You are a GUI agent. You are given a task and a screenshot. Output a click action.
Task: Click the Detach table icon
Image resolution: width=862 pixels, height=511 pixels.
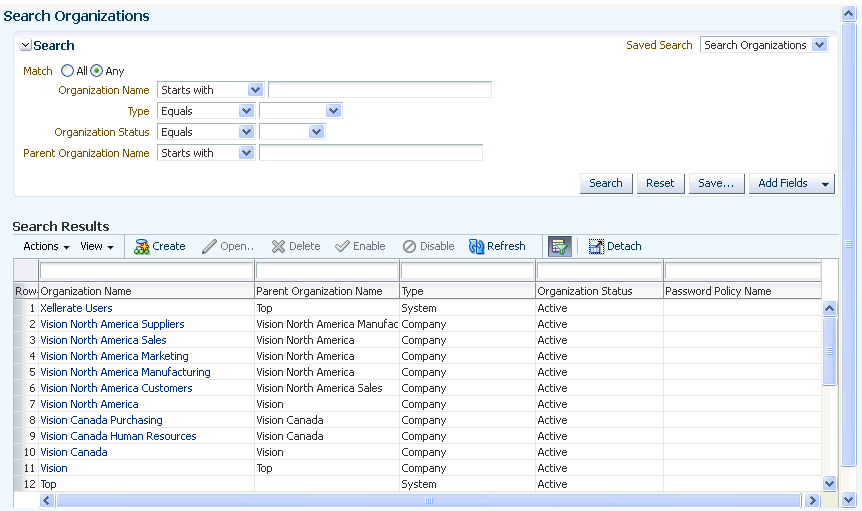pos(596,247)
